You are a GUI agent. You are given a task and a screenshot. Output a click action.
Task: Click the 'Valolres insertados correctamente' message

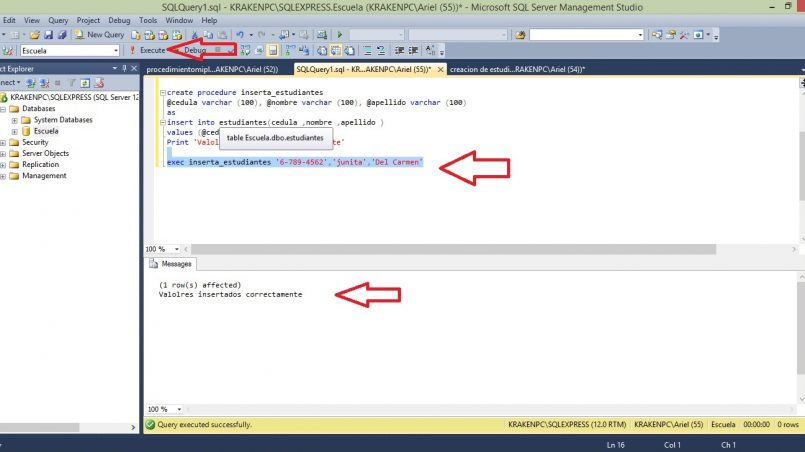[x=230, y=295]
